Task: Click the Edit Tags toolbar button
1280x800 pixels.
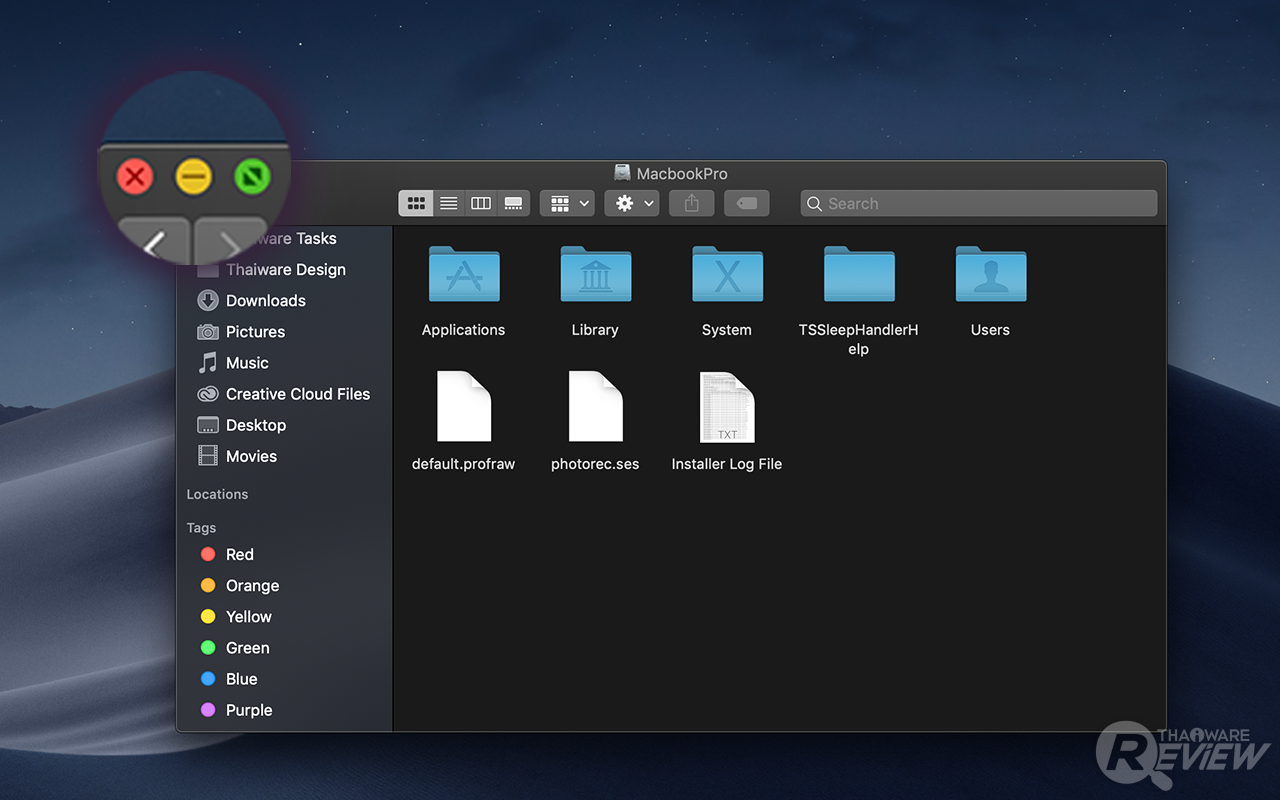Action: (746, 203)
